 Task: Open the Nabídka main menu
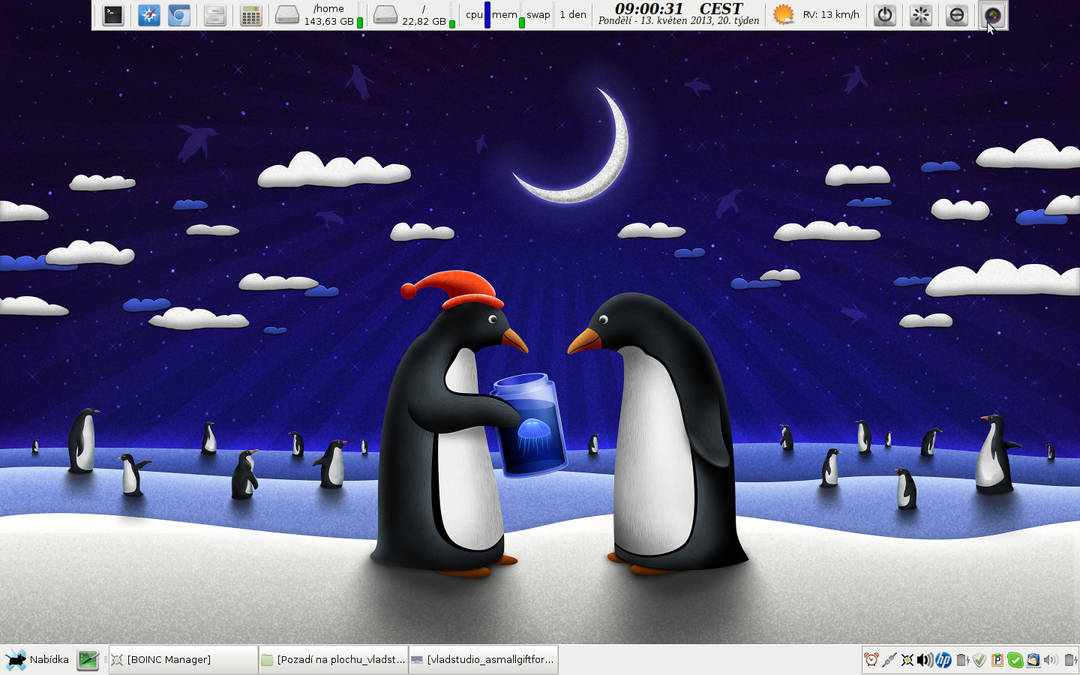click(x=37, y=660)
